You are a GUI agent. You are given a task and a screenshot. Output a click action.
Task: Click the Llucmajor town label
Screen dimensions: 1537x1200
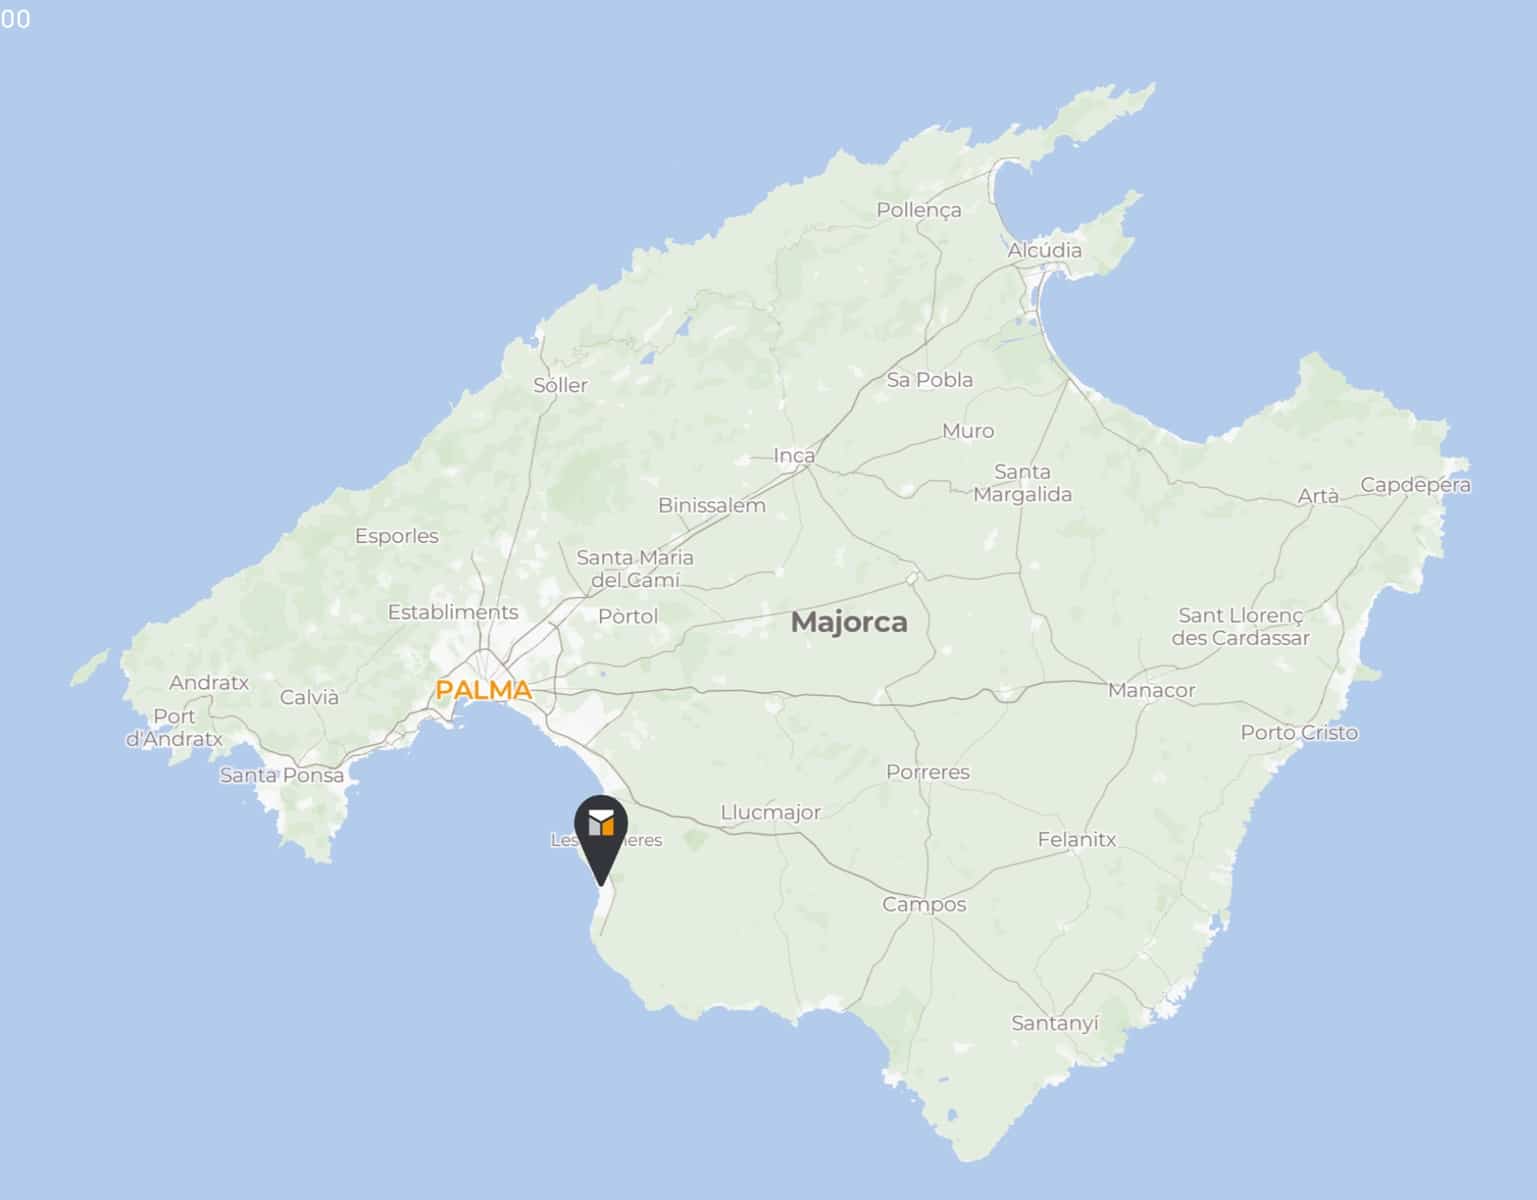(x=770, y=812)
